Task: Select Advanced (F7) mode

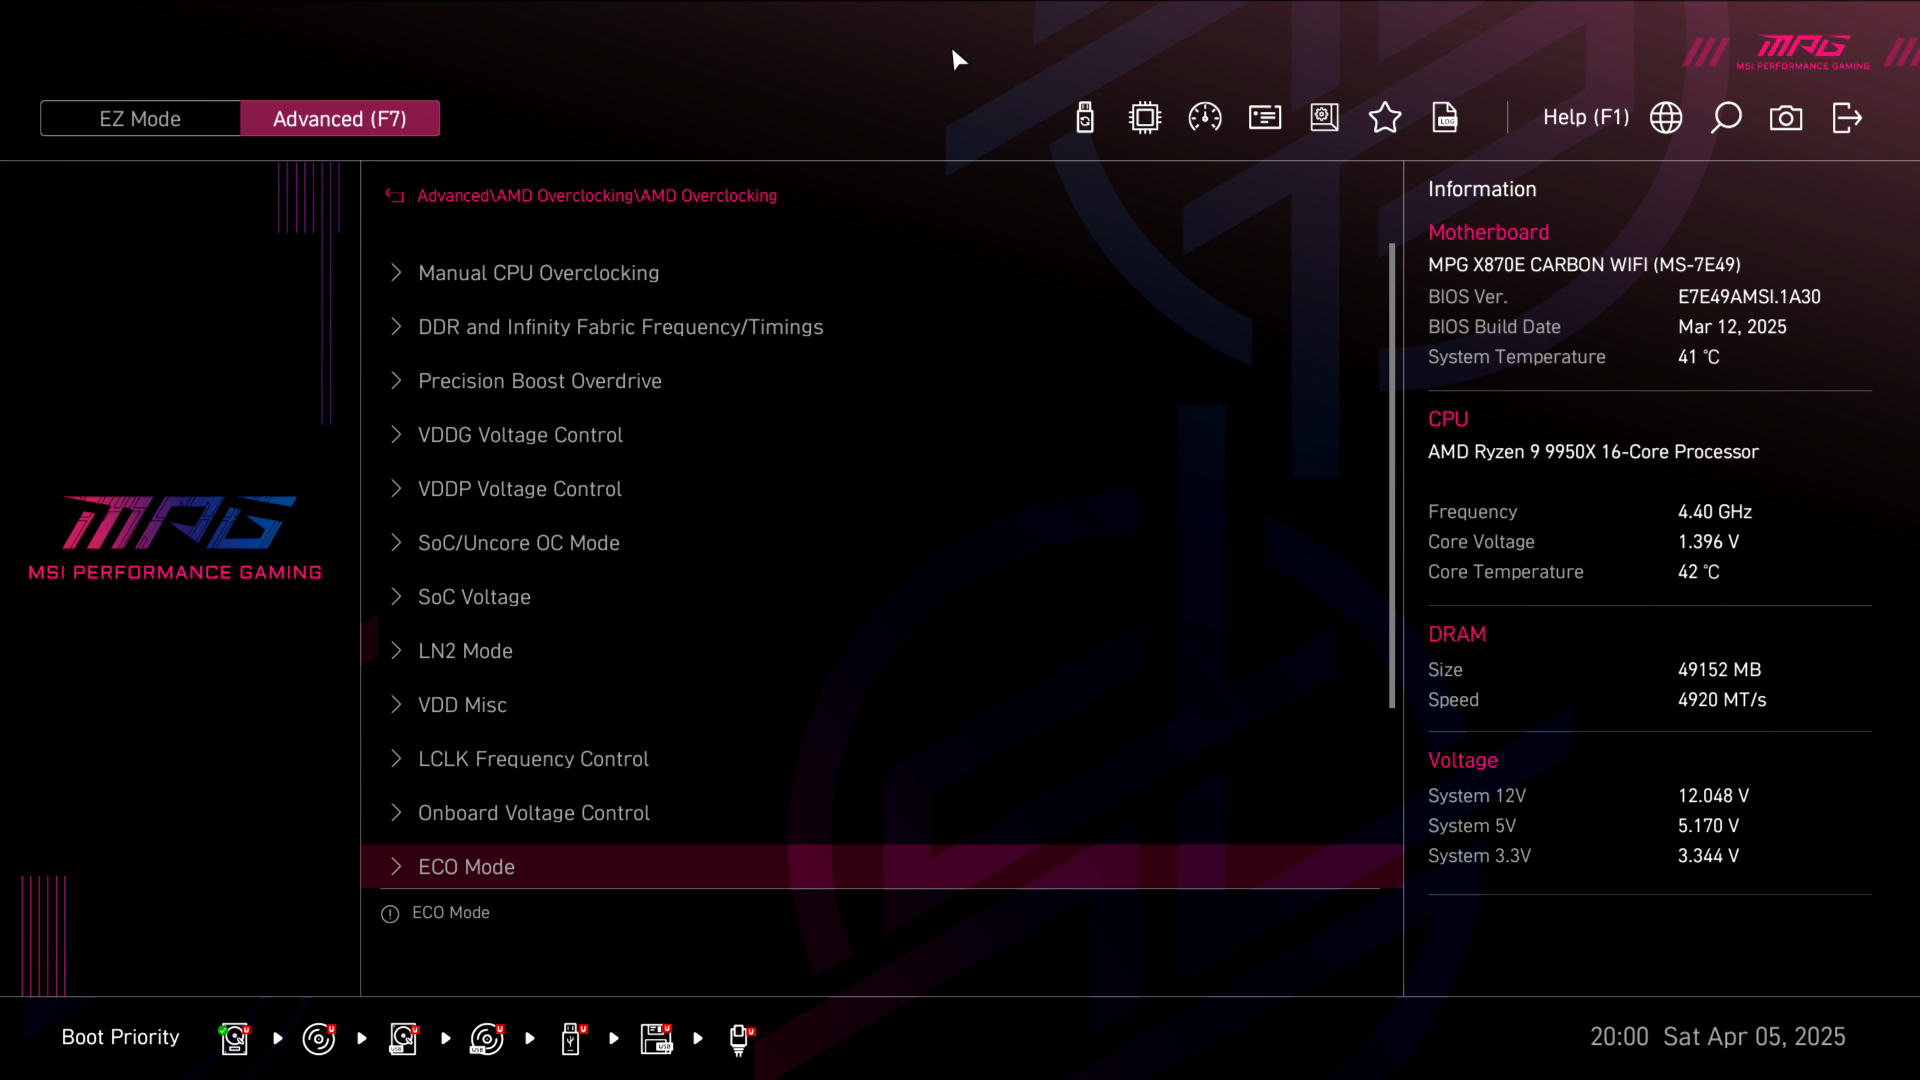Action: point(340,119)
